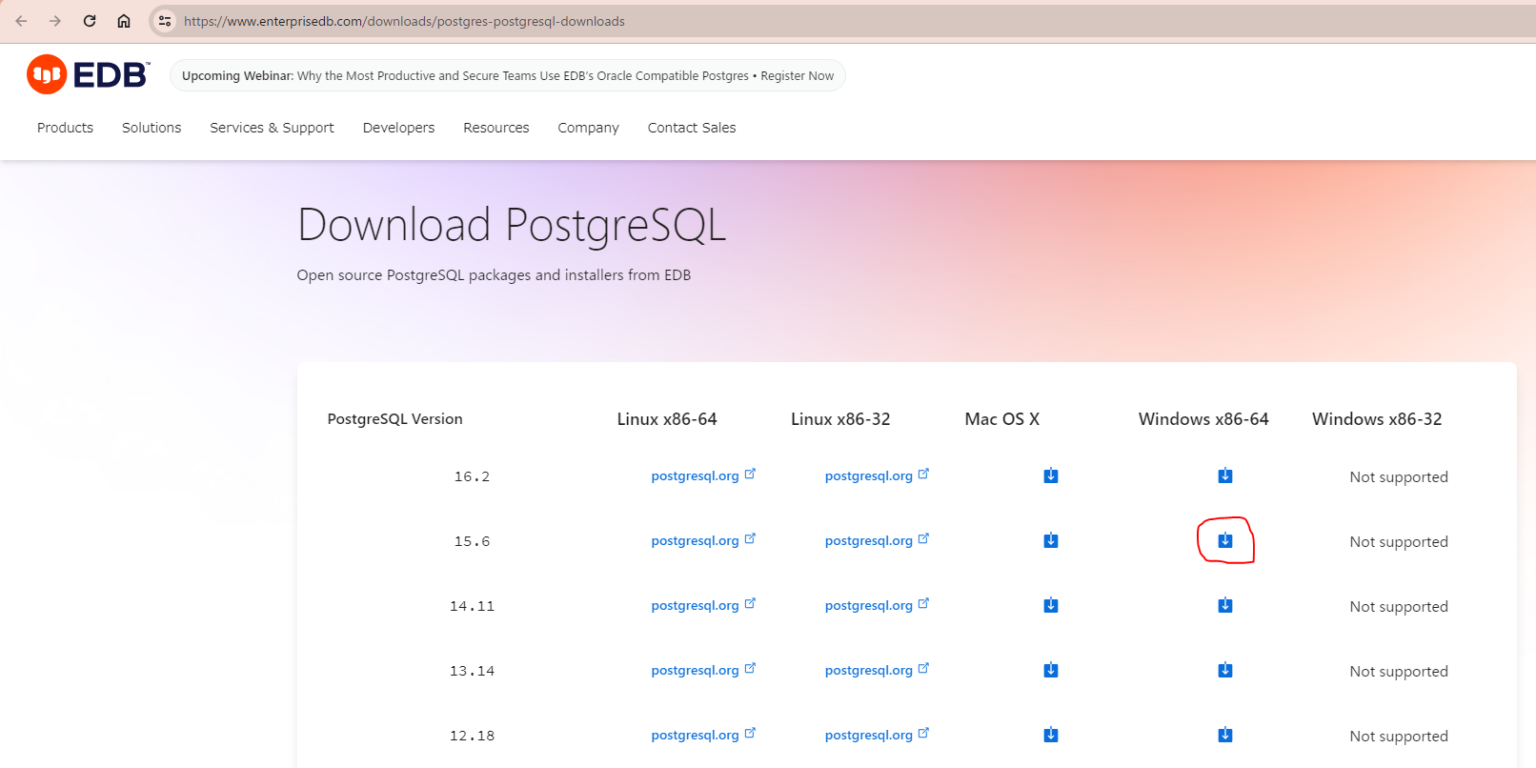This screenshot has width=1536, height=768.
Task: Click the browser home icon
Action: click(x=124, y=20)
